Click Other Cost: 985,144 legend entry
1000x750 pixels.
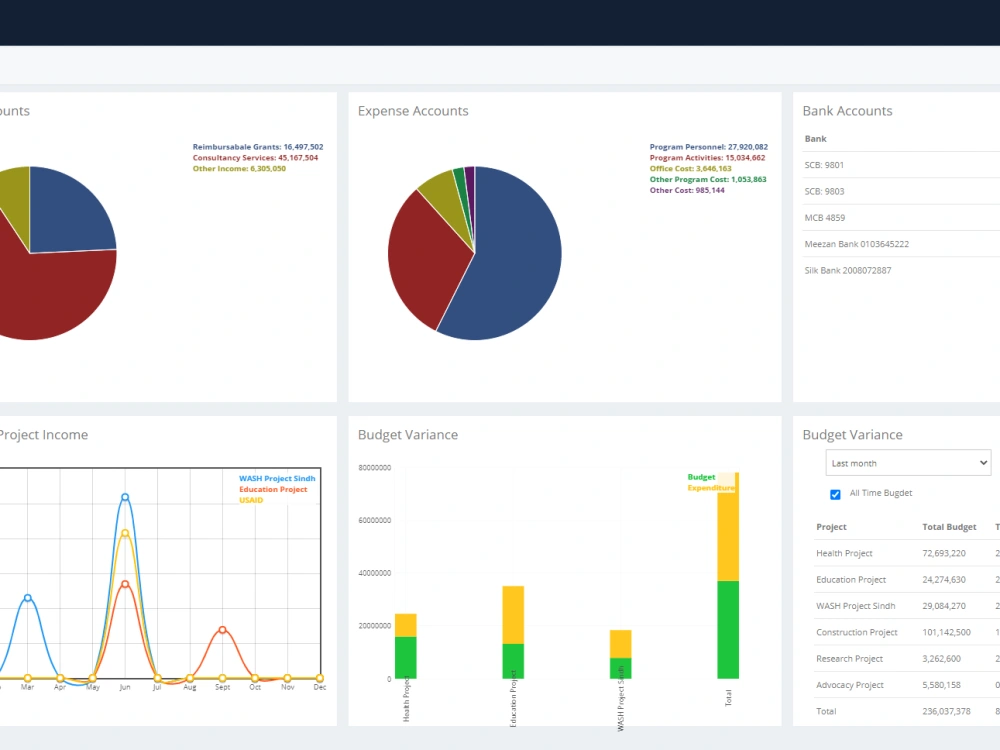(687, 190)
